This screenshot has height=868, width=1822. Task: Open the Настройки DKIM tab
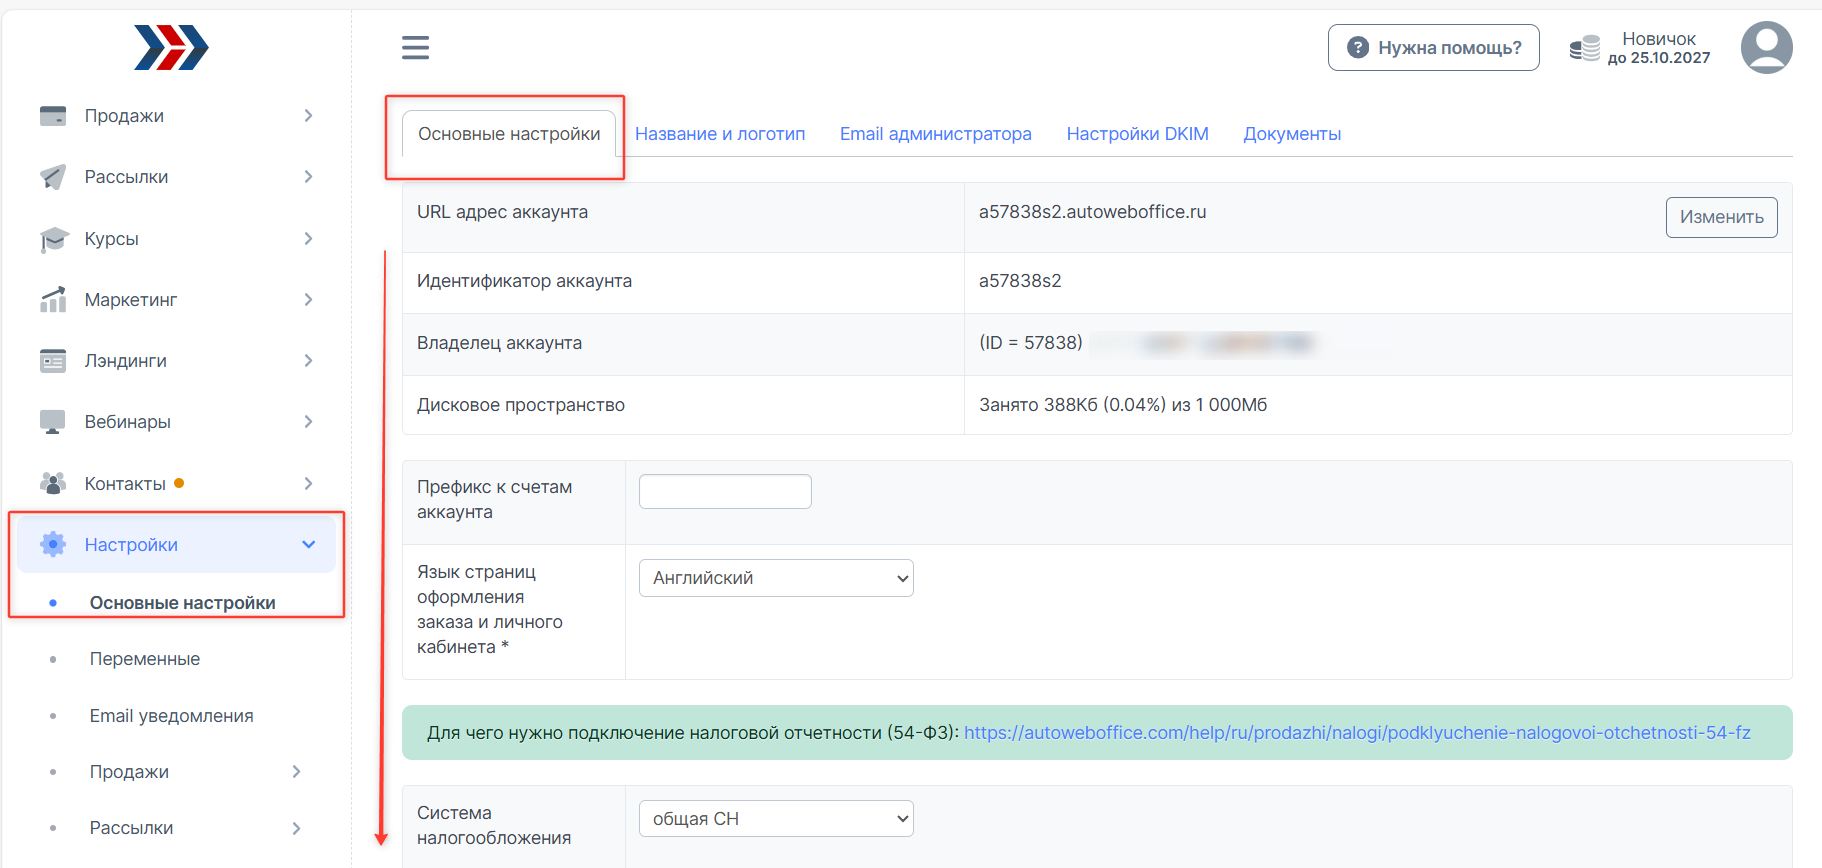click(1137, 134)
